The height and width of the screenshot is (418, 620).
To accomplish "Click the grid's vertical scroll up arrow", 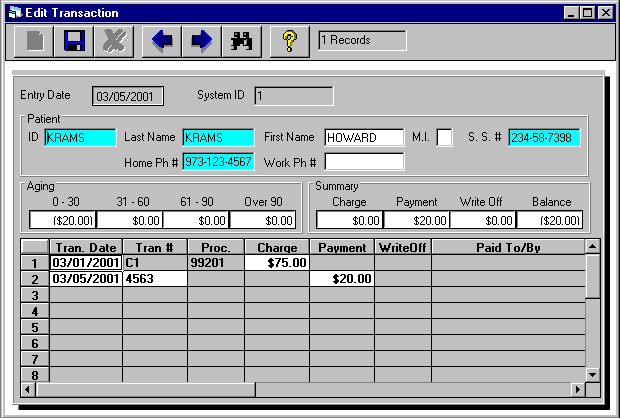I will tap(592, 247).
